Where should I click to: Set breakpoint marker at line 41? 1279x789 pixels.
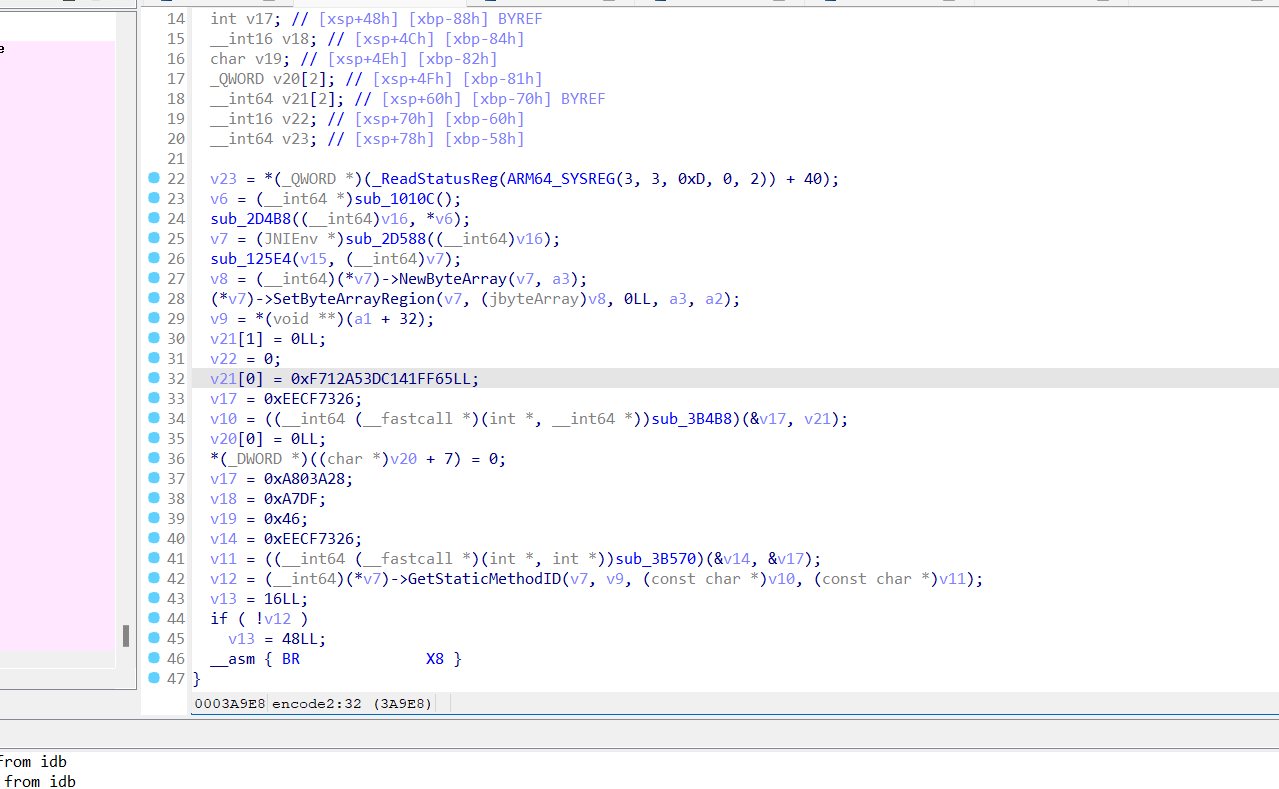tap(154, 558)
